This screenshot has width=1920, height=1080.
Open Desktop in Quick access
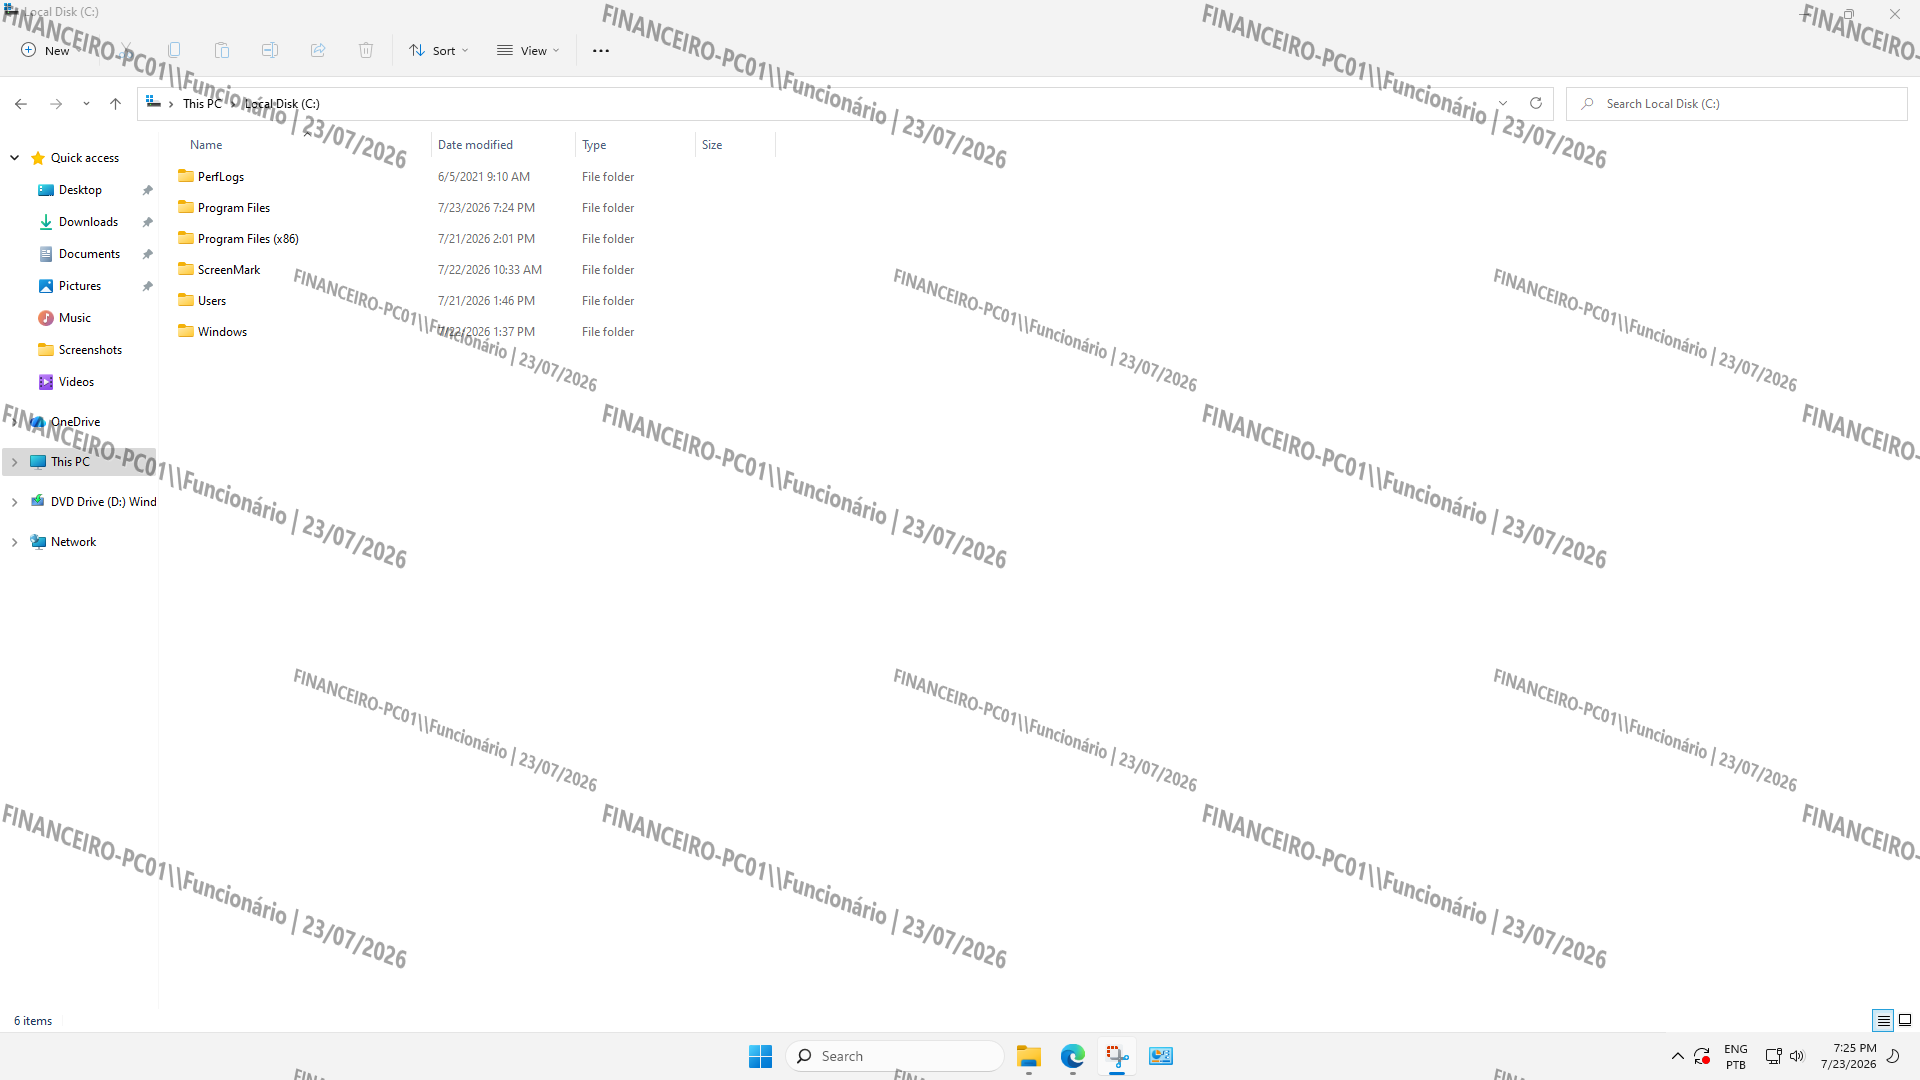[x=80, y=190]
